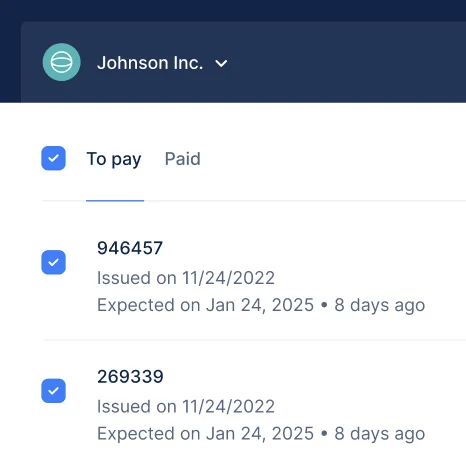Uncheck the checkbox for invoice 269339
This screenshot has height=460, width=466.
(53, 391)
